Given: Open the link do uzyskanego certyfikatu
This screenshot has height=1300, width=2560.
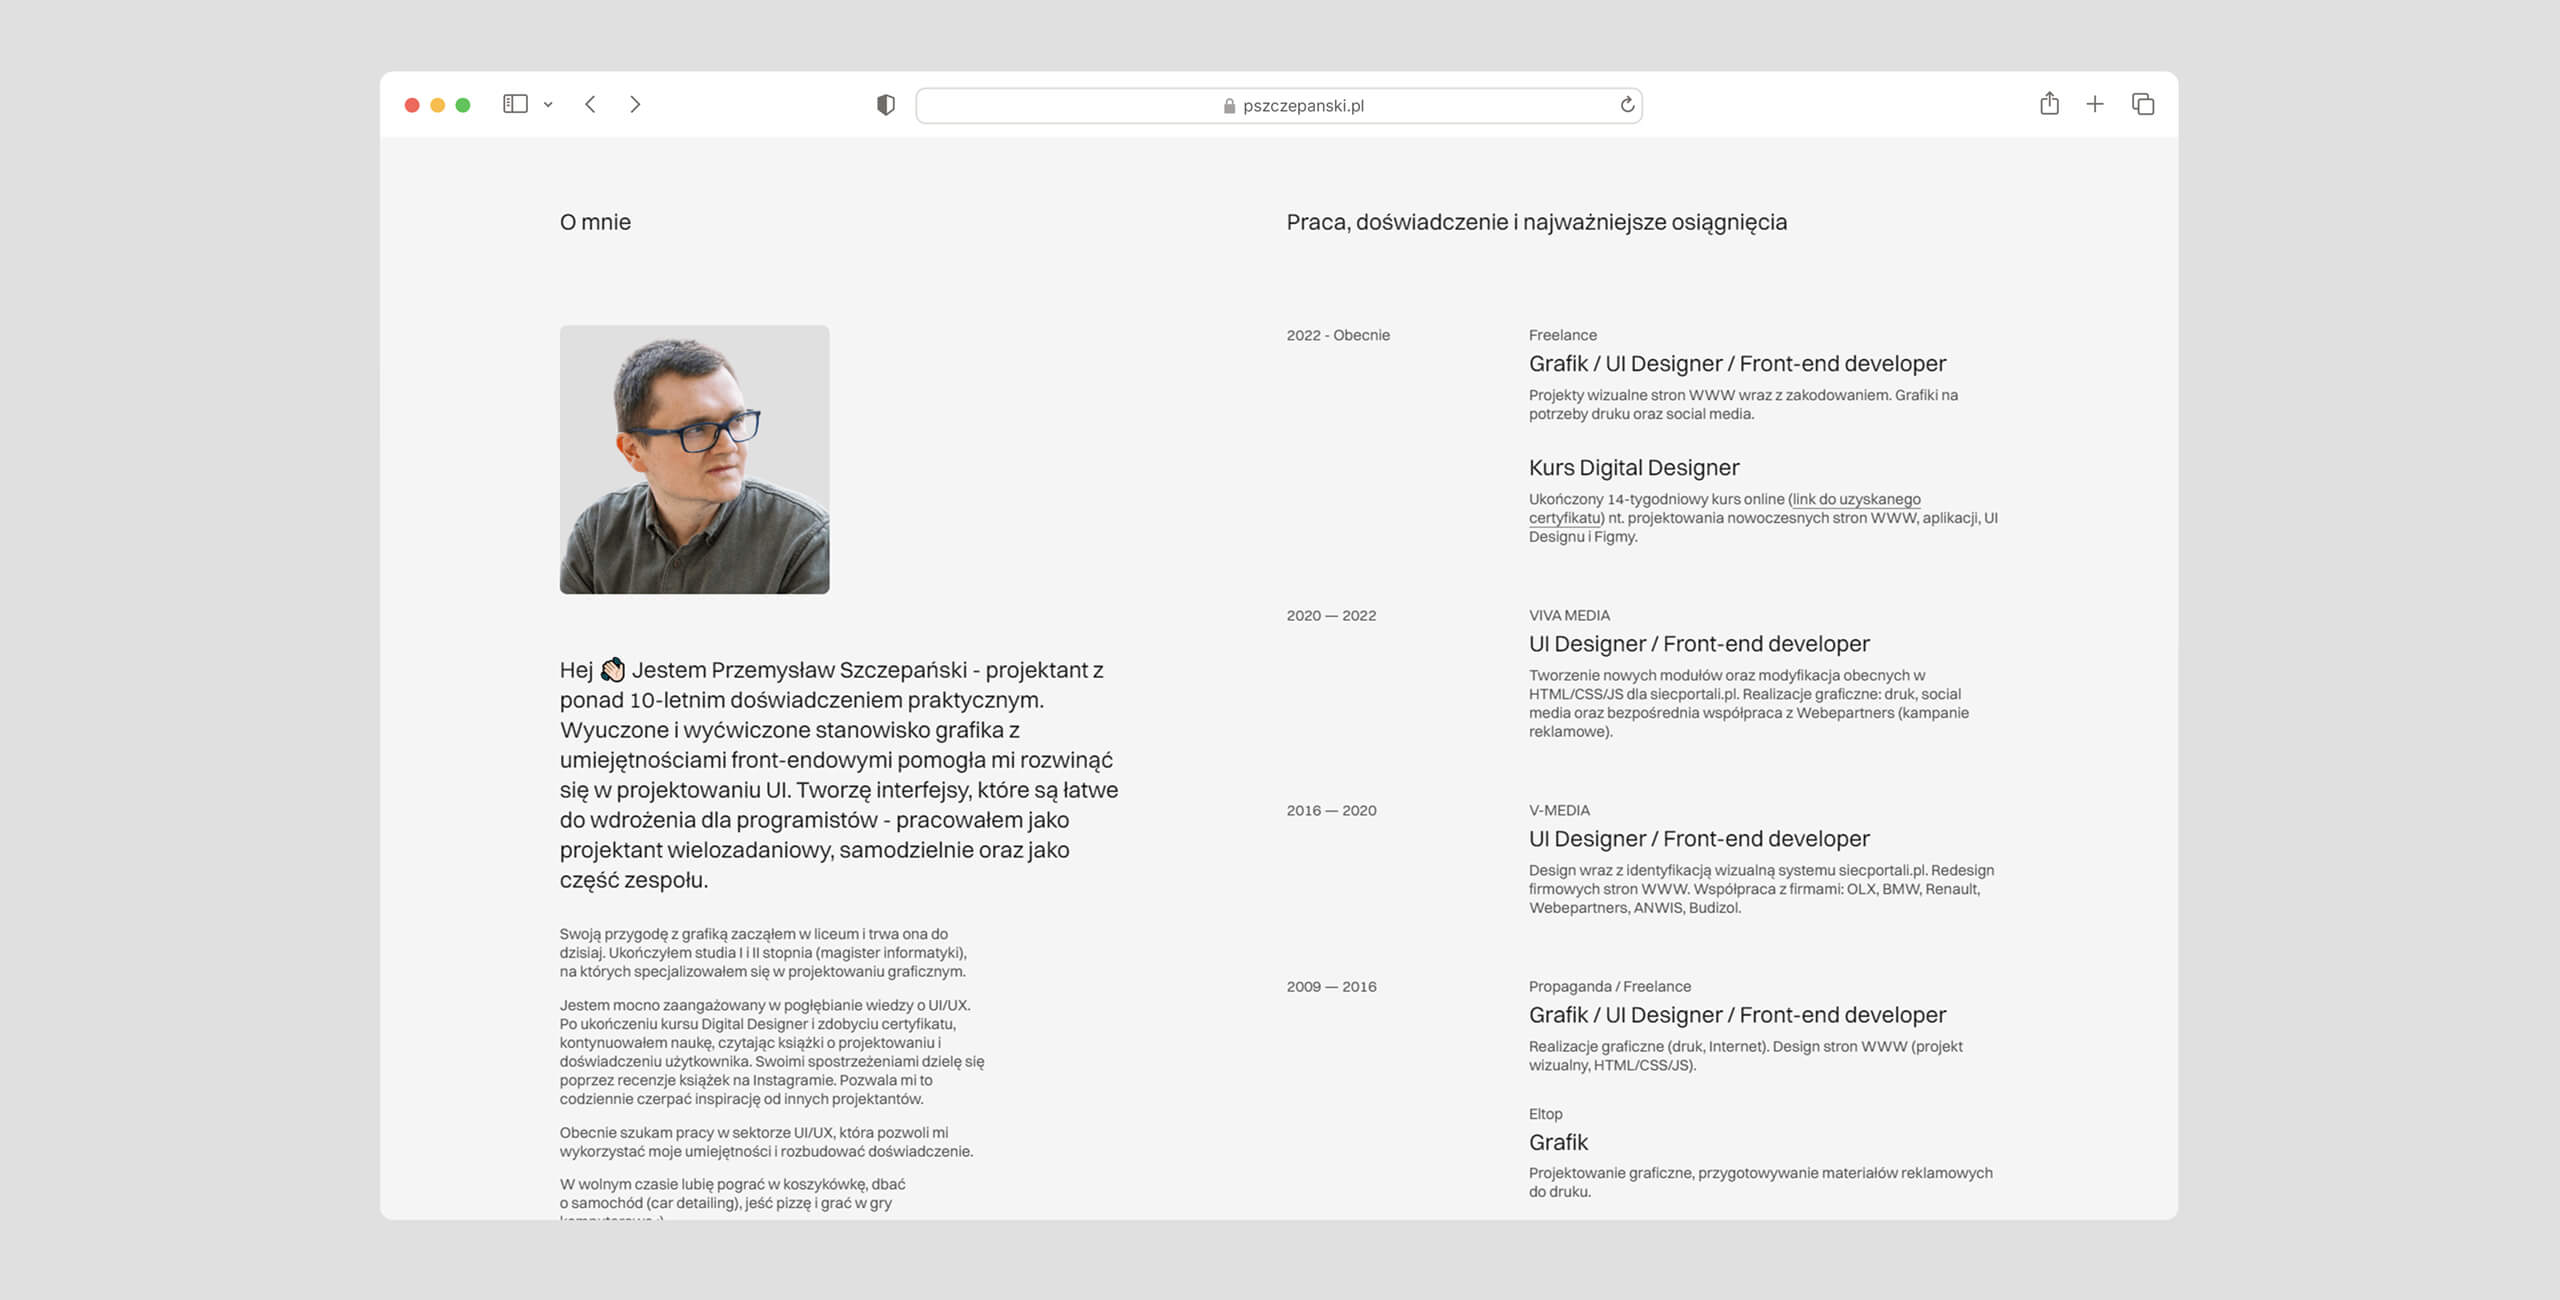Looking at the screenshot, I should [1855, 499].
